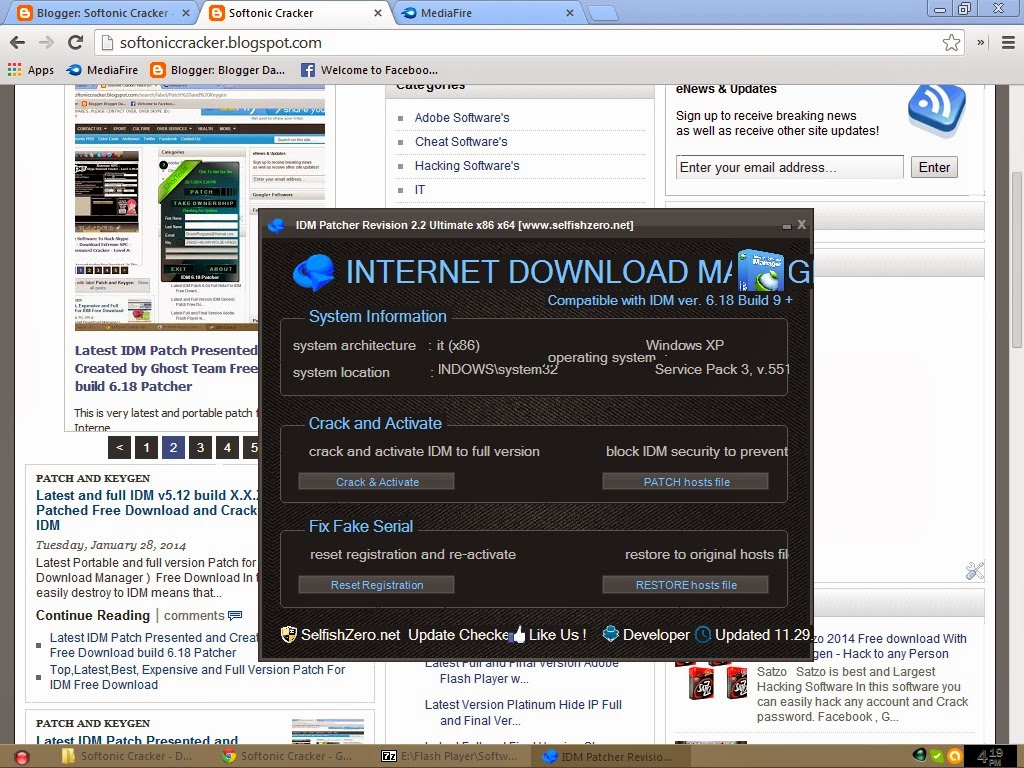This screenshot has width=1024, height=768.
Task: Open Latest Version Platinum Hide IP link
Action: click(x=522, y=712)
